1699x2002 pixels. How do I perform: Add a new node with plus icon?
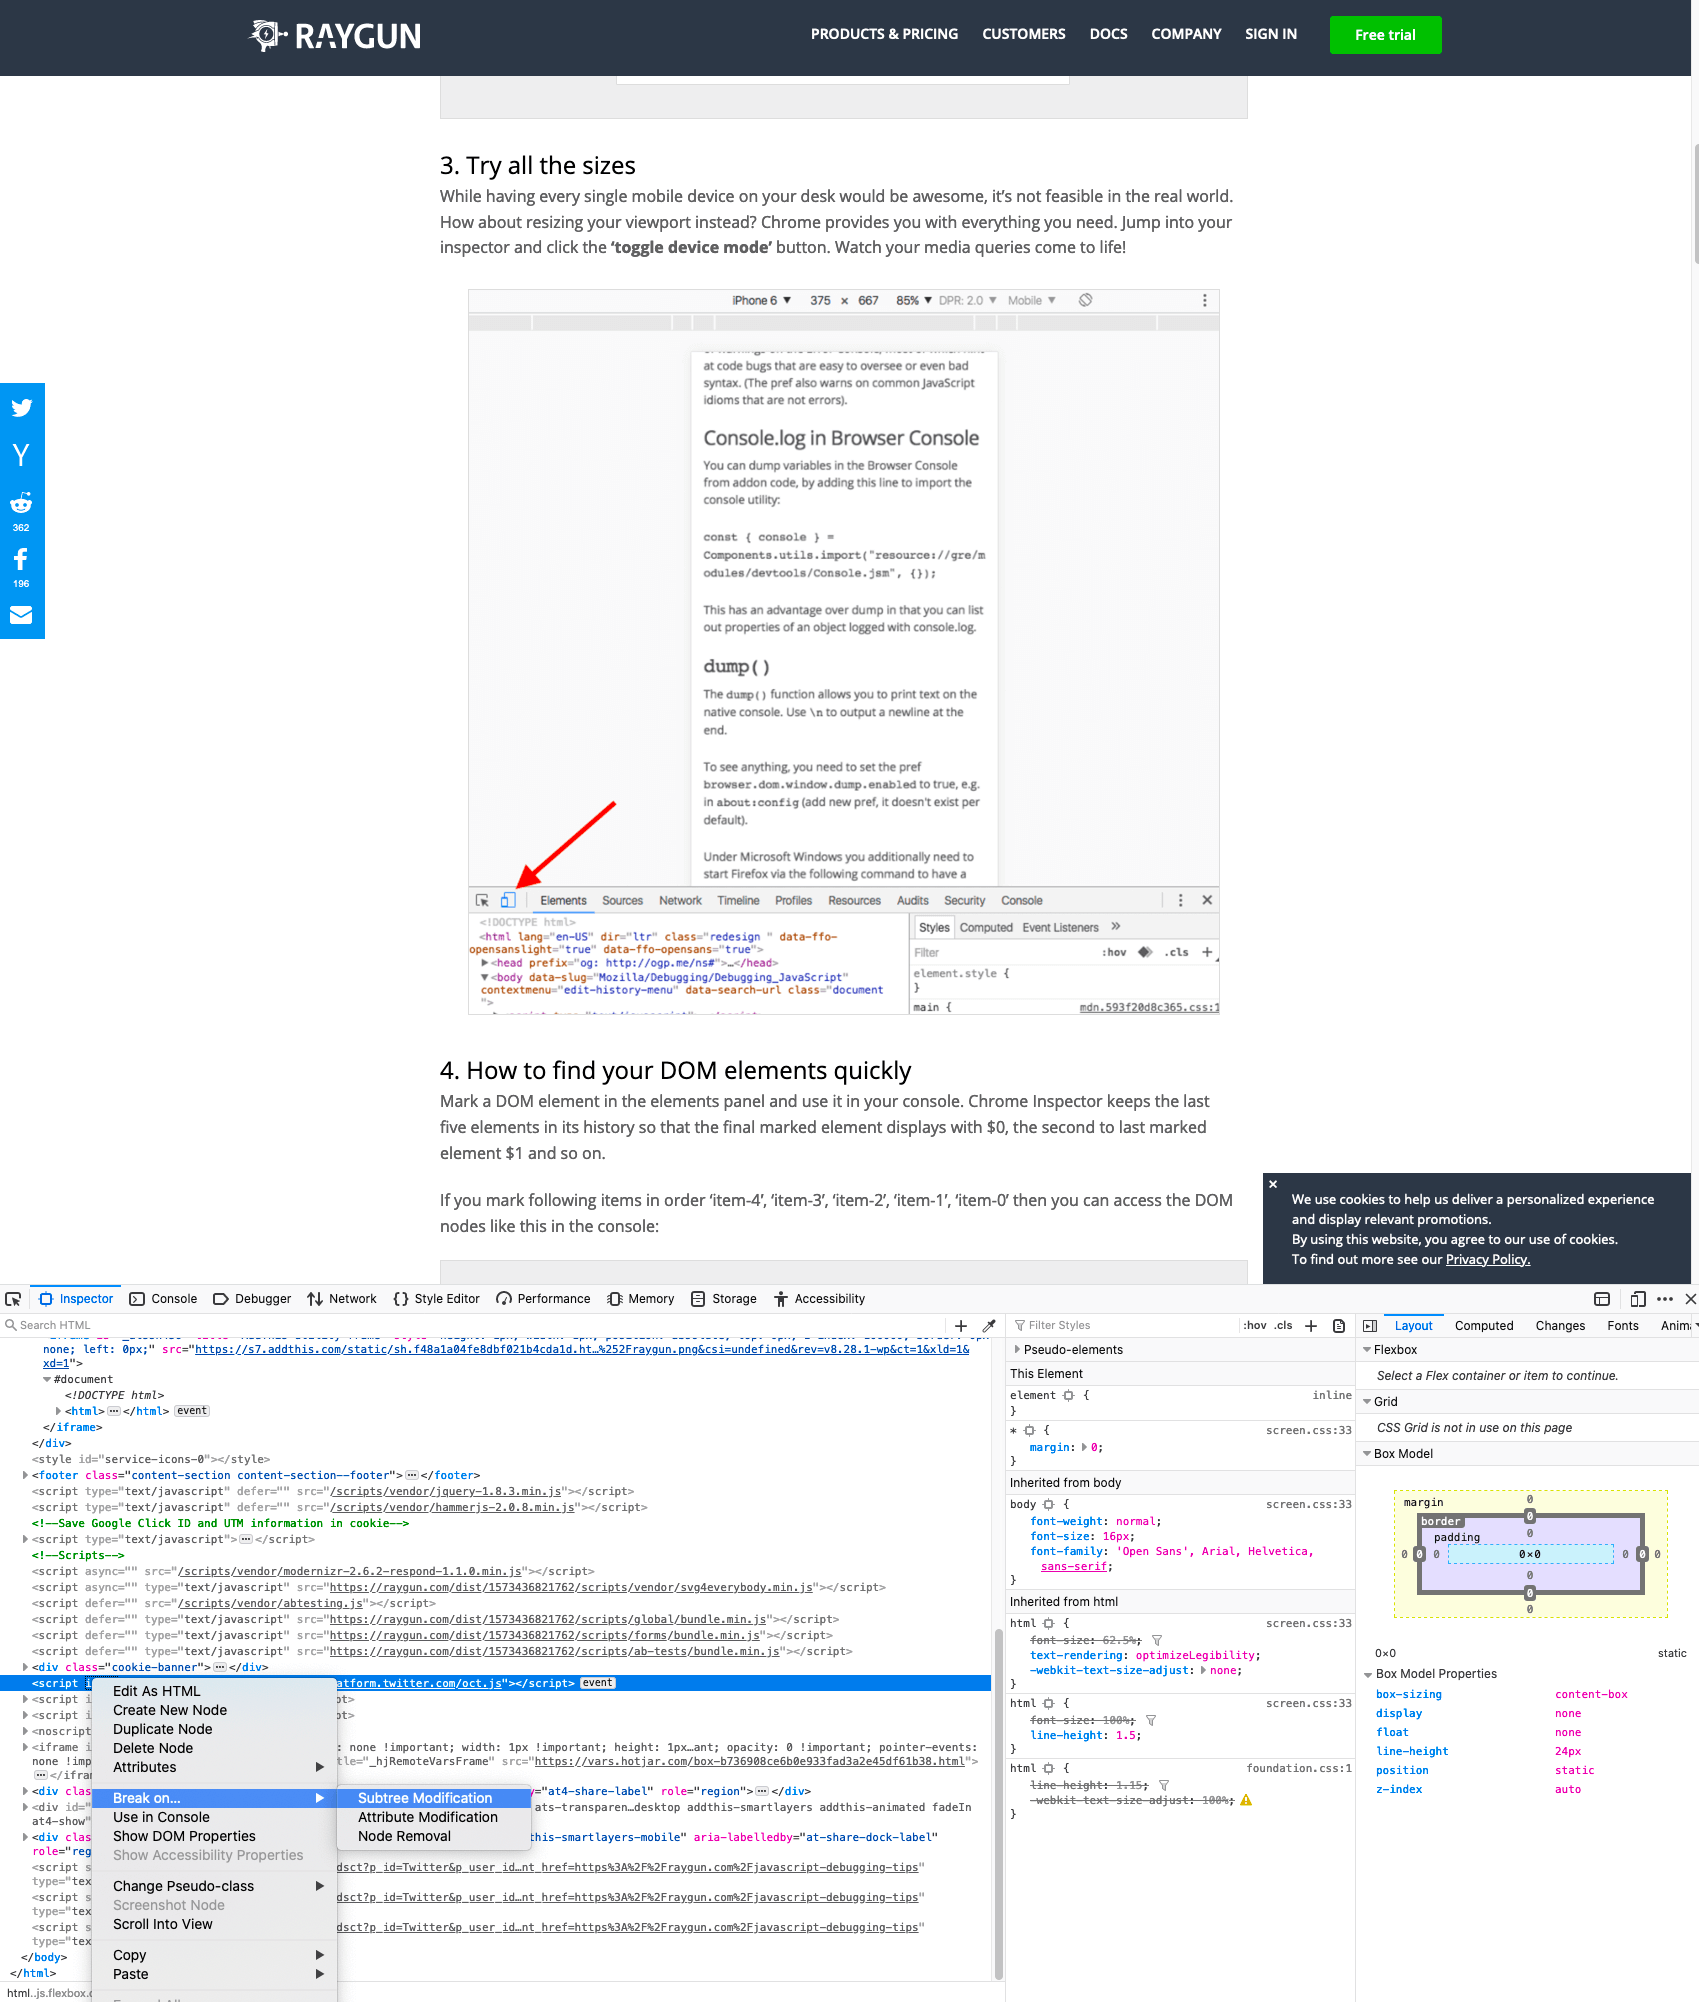click(x=961, y=1326)
